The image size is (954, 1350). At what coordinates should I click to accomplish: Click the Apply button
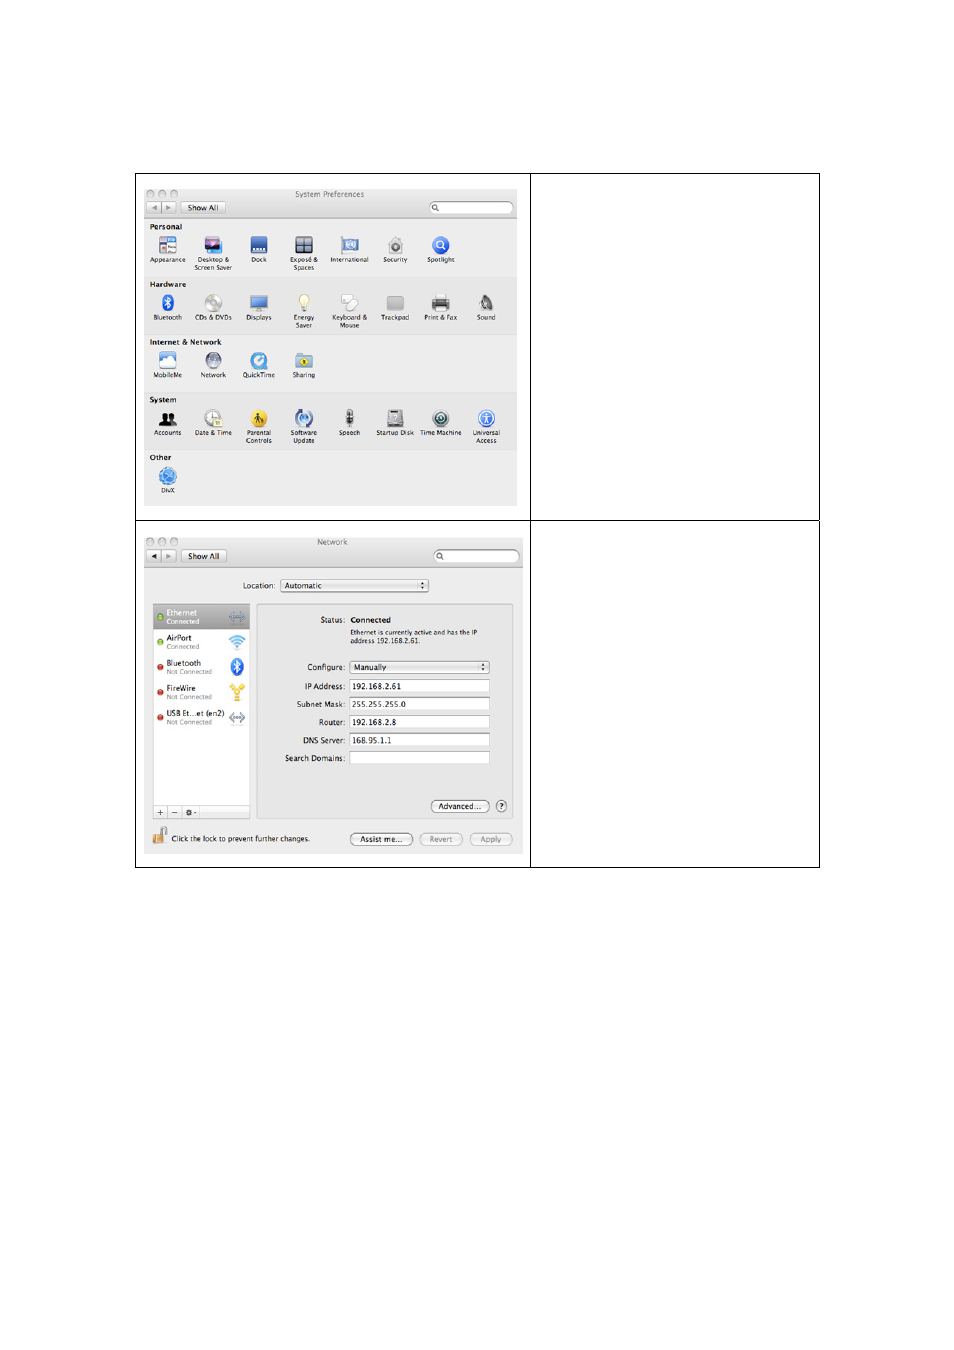click(x=491, y=839)
